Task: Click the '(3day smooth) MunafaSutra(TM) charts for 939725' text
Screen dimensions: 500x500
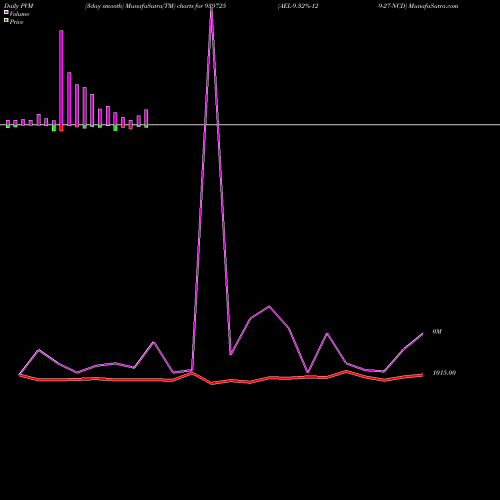Action: tap(155, 6)
